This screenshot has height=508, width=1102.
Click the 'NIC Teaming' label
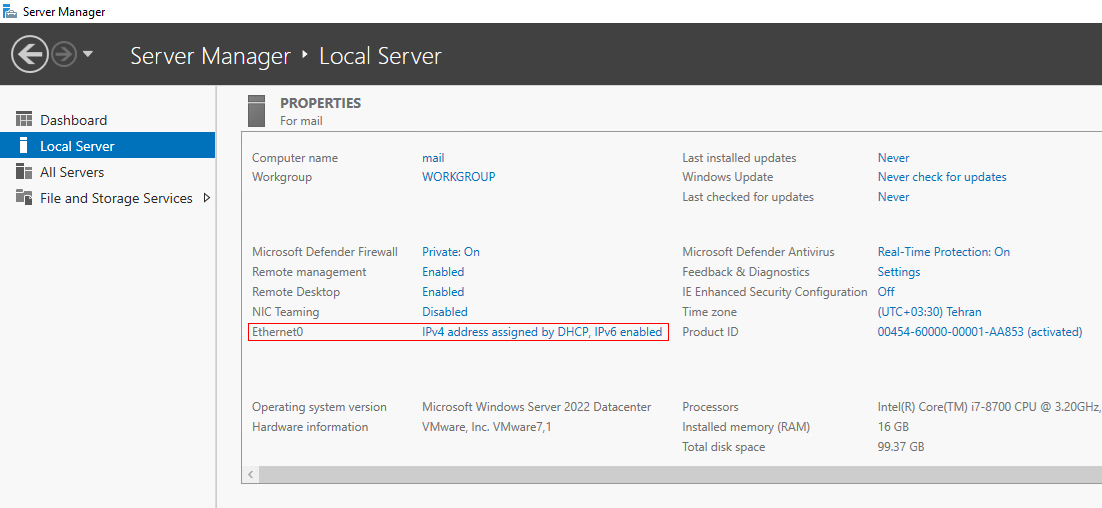pyautogui.click(x=285, y=311)
